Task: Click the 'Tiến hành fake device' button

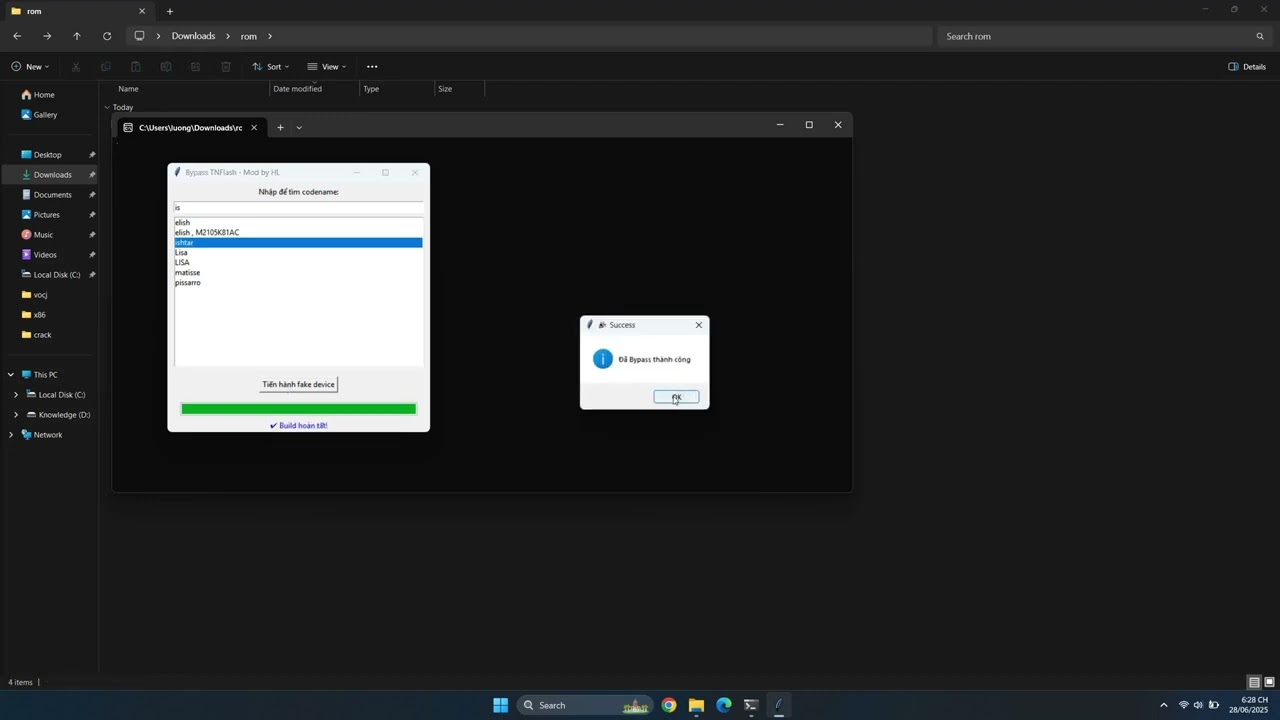Action: tap(298, 384)
